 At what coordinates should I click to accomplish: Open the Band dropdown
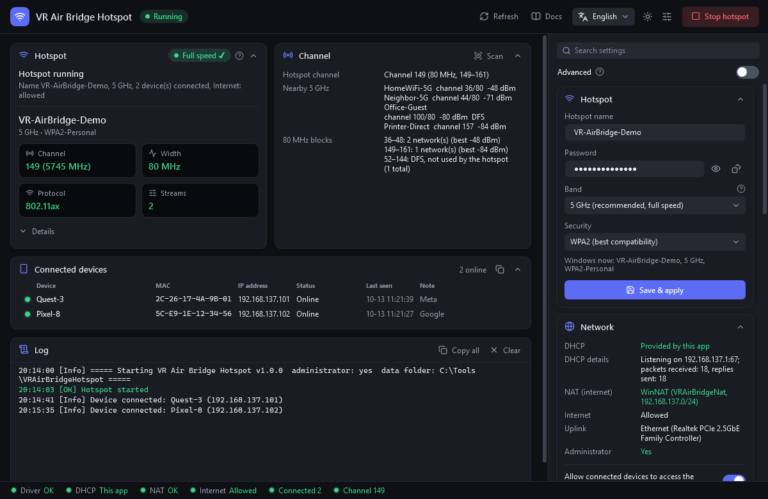(x=654, y=205)
